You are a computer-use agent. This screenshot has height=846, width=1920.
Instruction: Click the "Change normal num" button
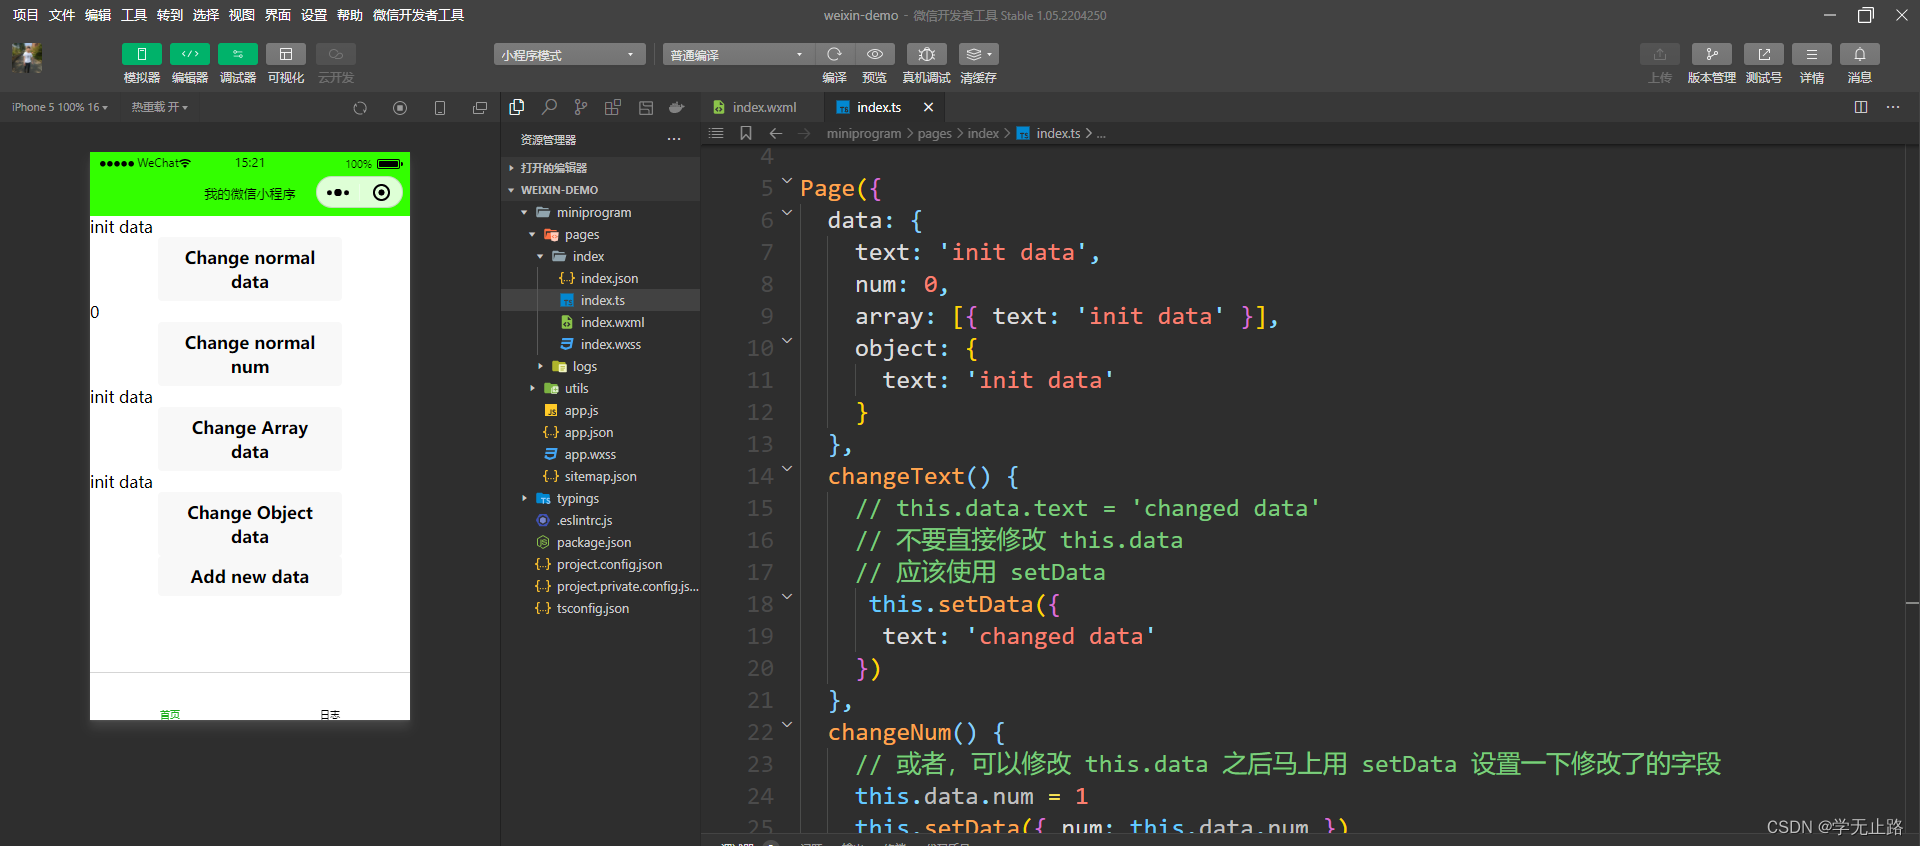(x=250, y=355)
